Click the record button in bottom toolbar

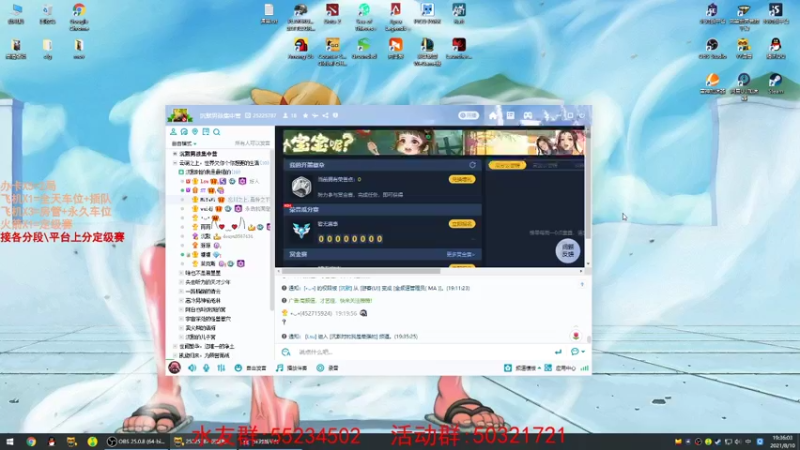[328, 368]
